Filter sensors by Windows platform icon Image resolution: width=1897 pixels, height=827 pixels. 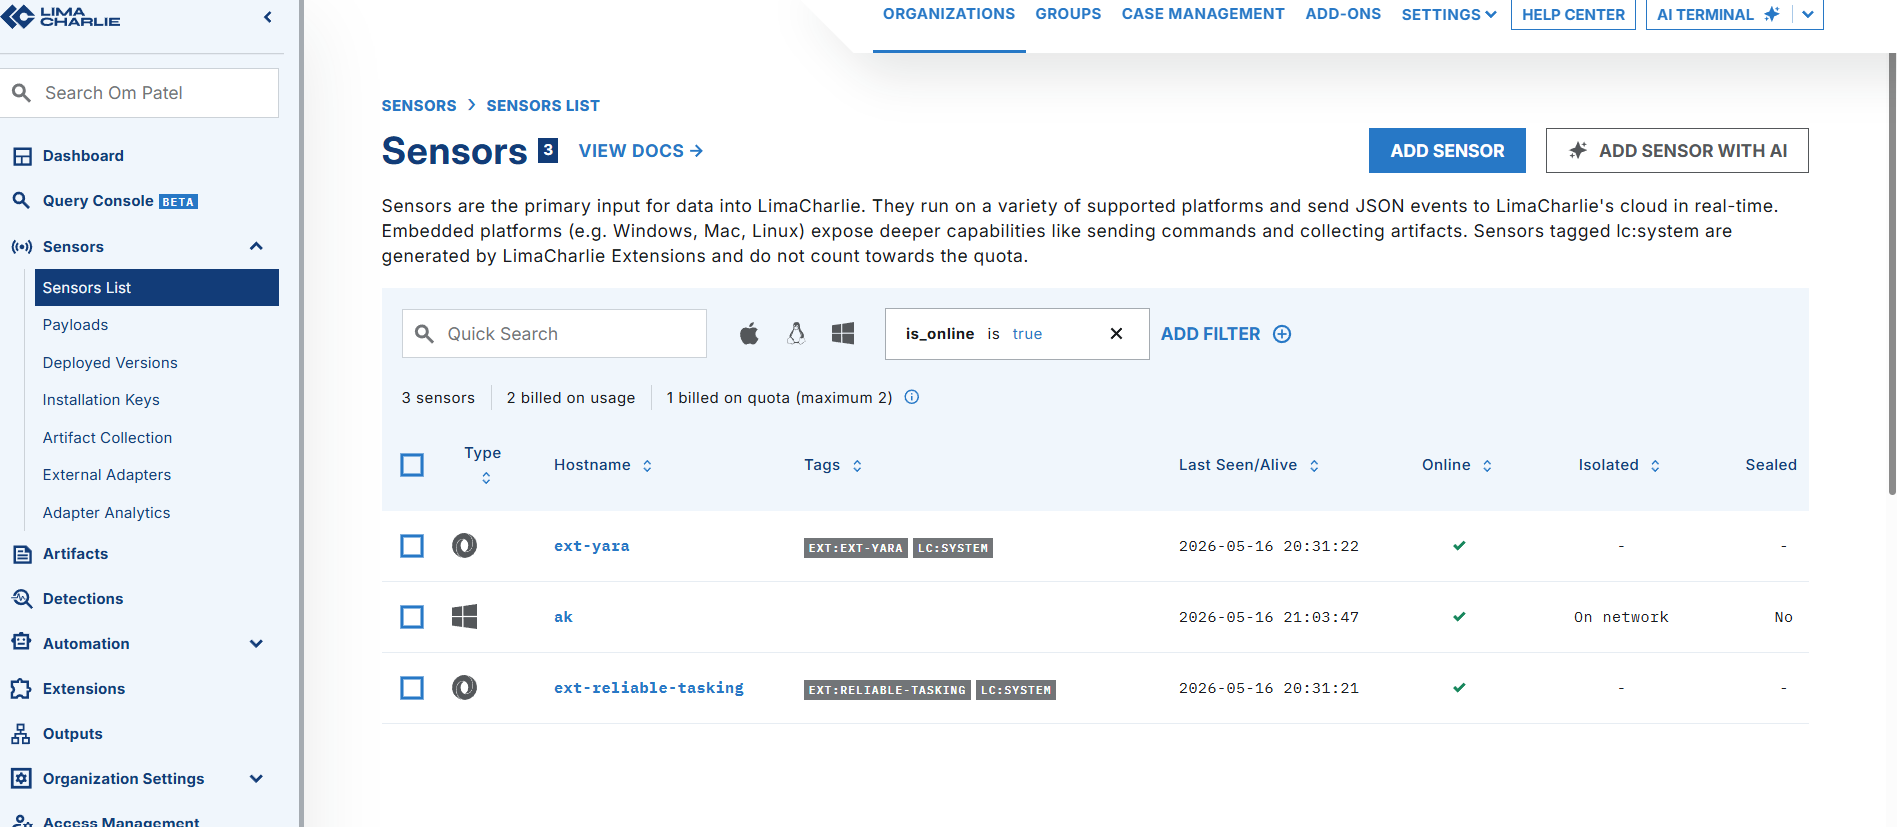click(843, 334)
